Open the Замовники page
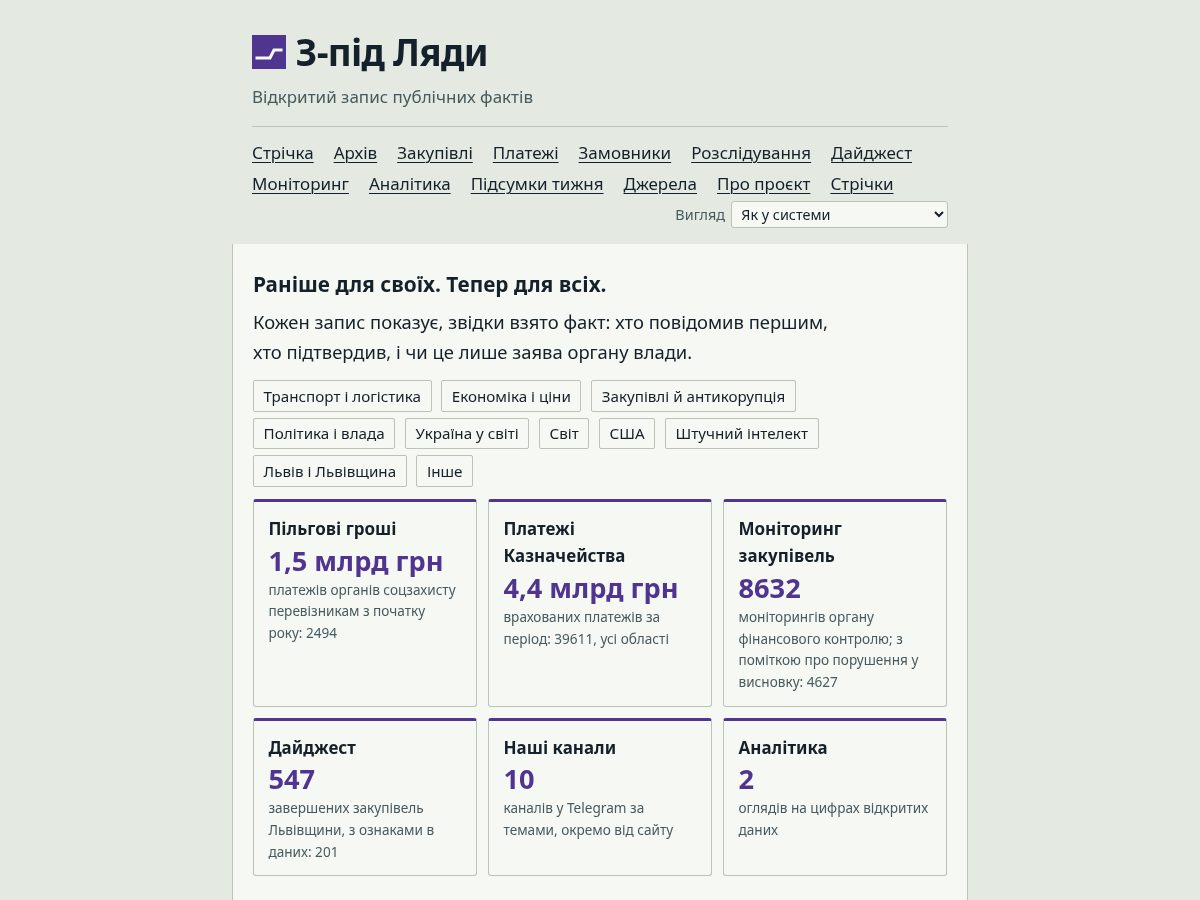The image size is (1200, 900). pyautogui.click(x=624, y=153)
